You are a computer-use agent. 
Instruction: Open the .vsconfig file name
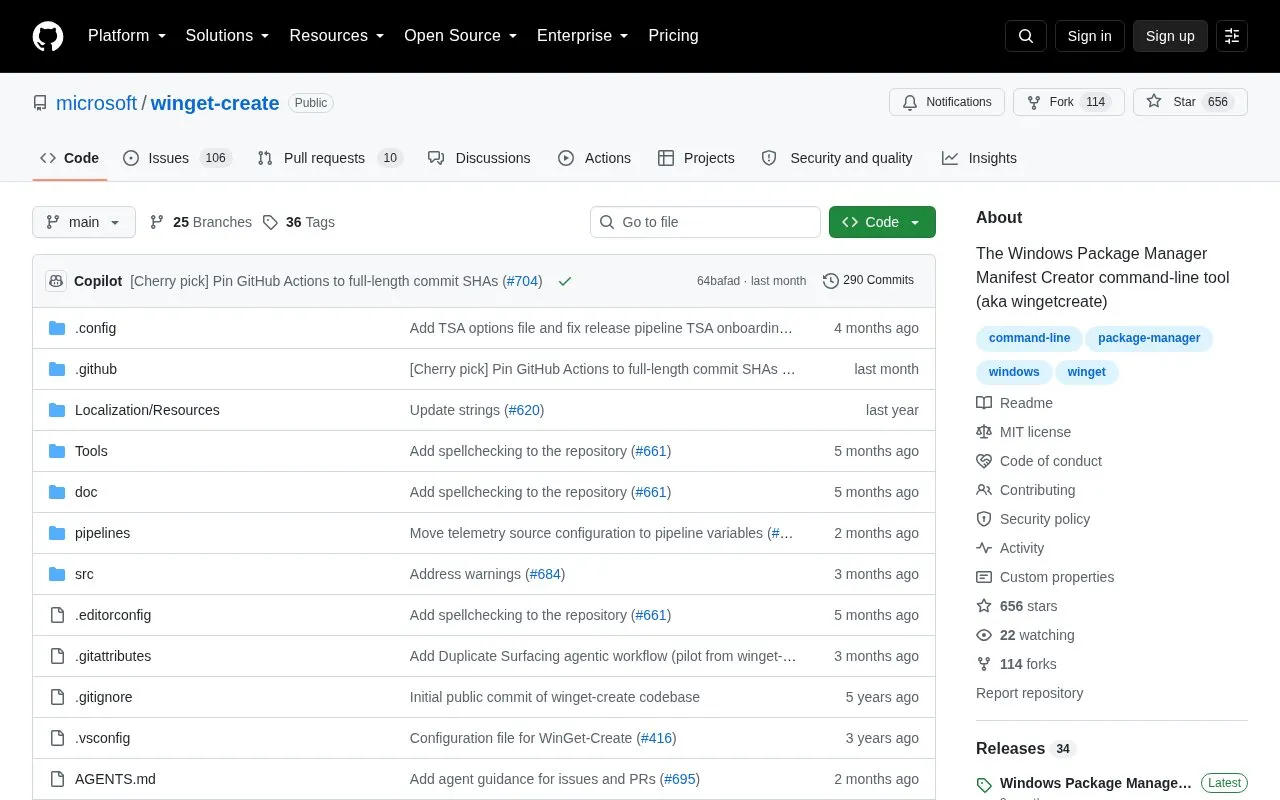pos(102,738)
